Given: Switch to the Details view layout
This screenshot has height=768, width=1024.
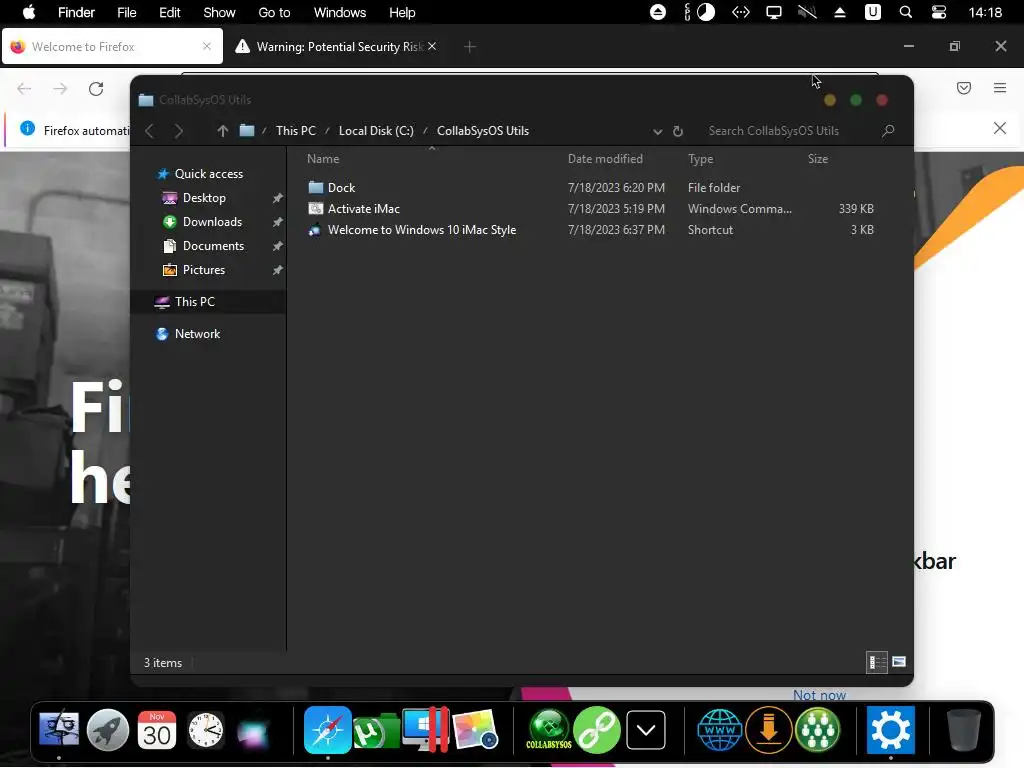Looking at the screenshot, I should (876, 662).
